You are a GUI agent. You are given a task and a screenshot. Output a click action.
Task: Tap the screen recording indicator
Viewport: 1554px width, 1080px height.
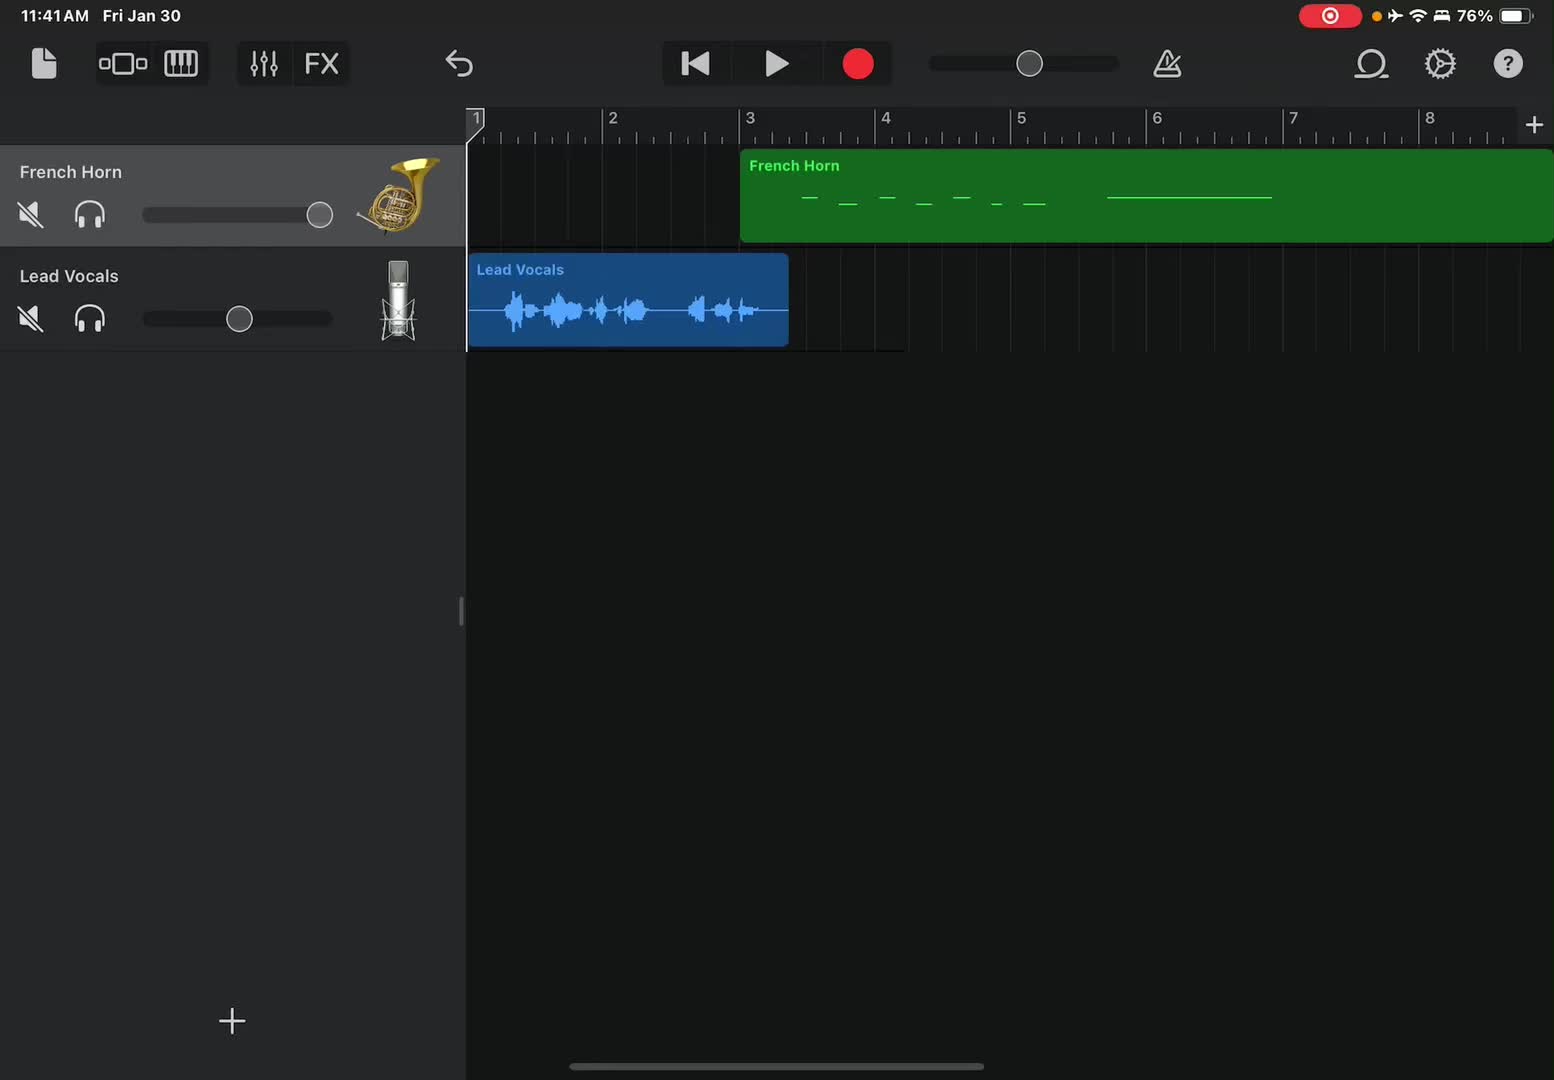click(x=1330, y=16)
